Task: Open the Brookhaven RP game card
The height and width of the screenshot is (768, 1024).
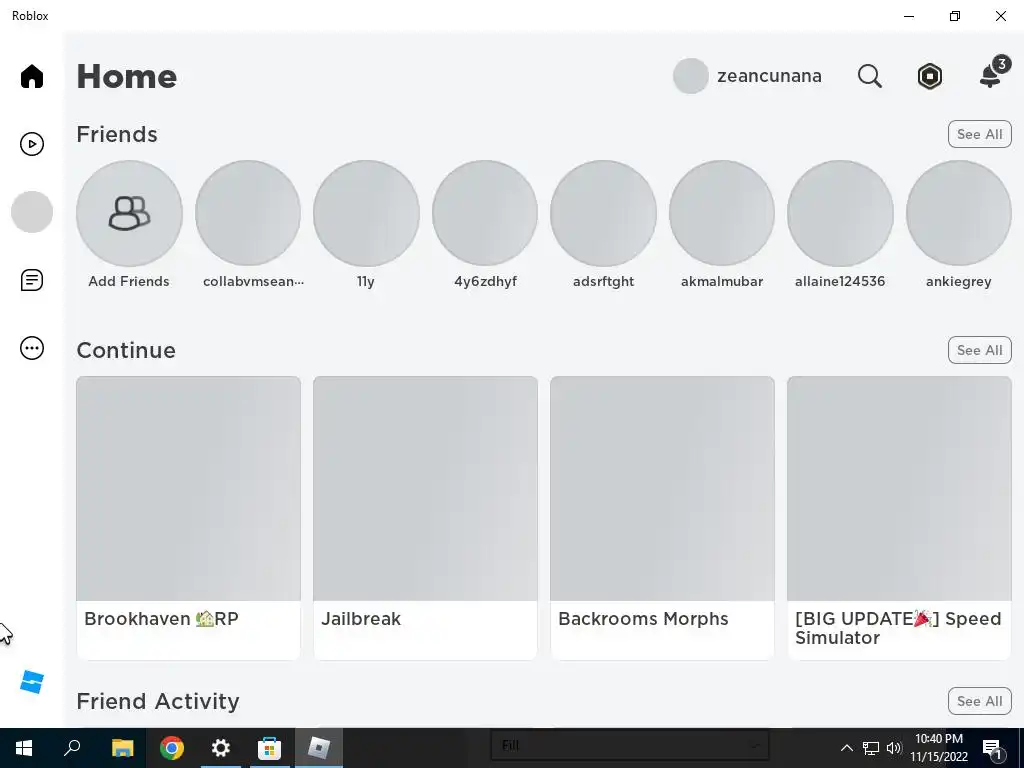Action: click(x=188, y=517)
